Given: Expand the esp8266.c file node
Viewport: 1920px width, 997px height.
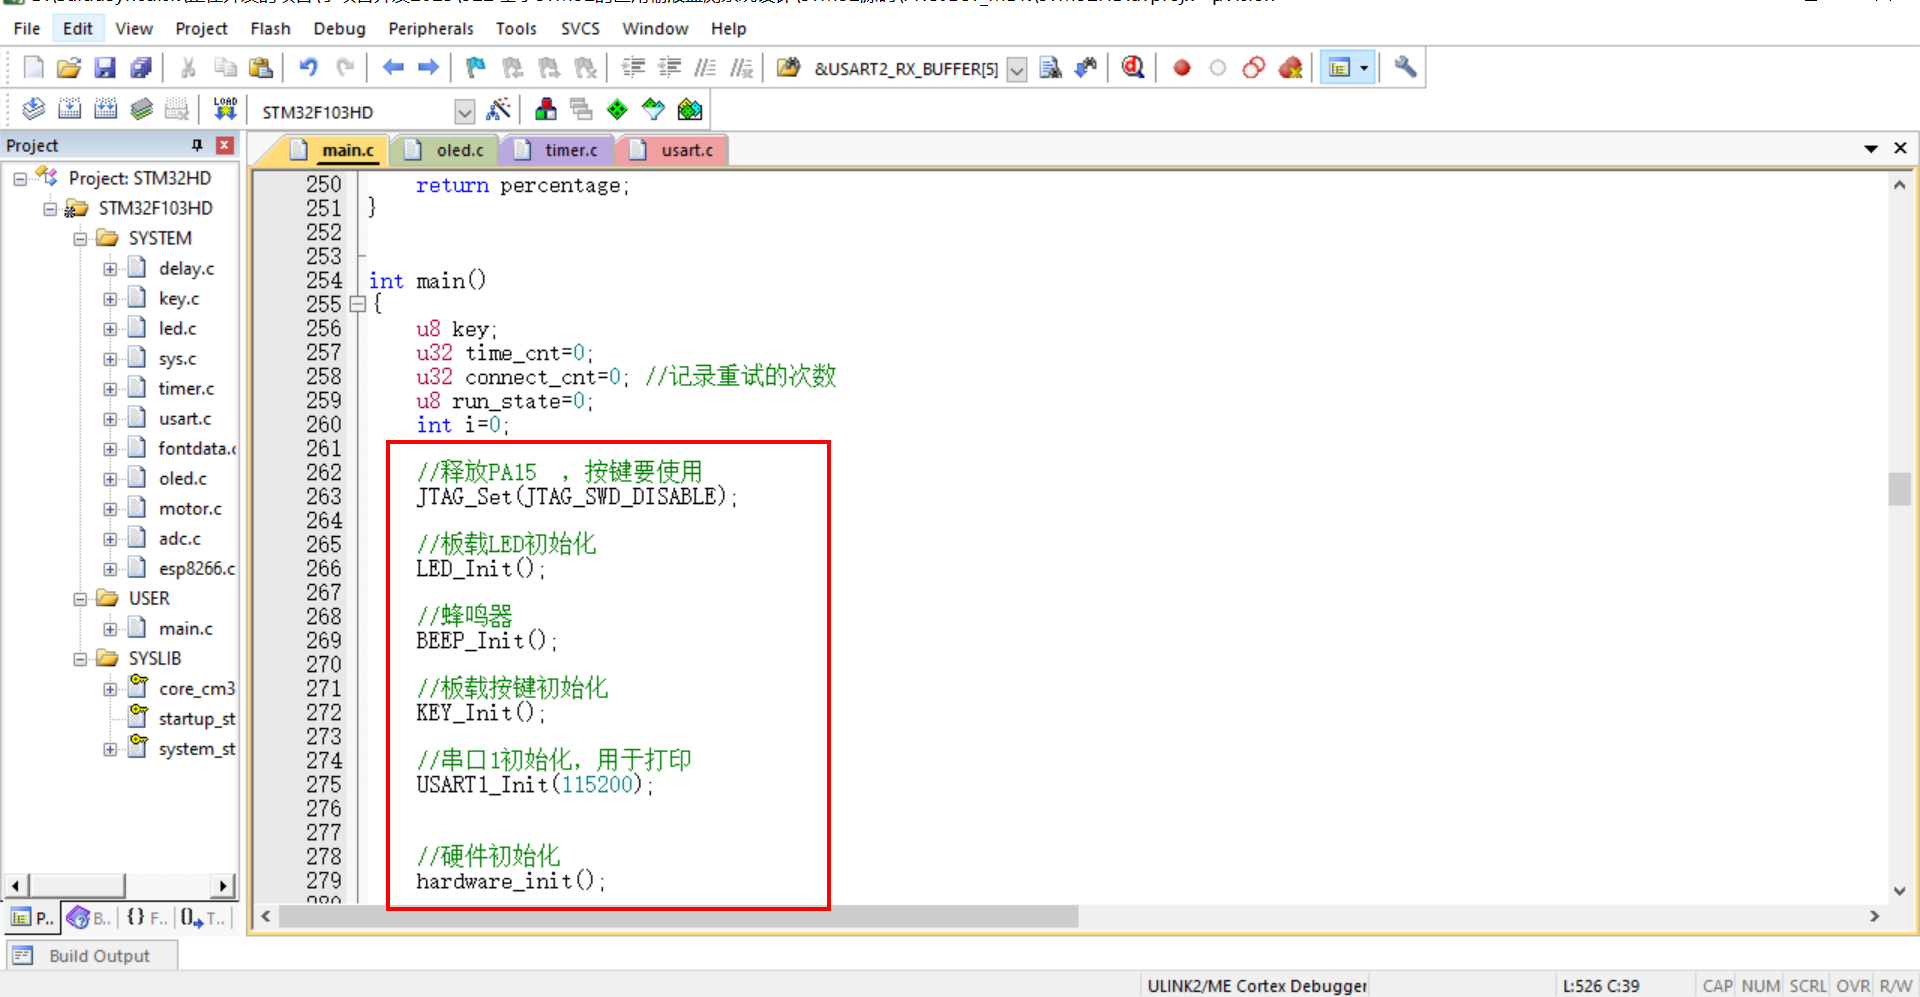Looking at the screenshot, I should [110, 569].
